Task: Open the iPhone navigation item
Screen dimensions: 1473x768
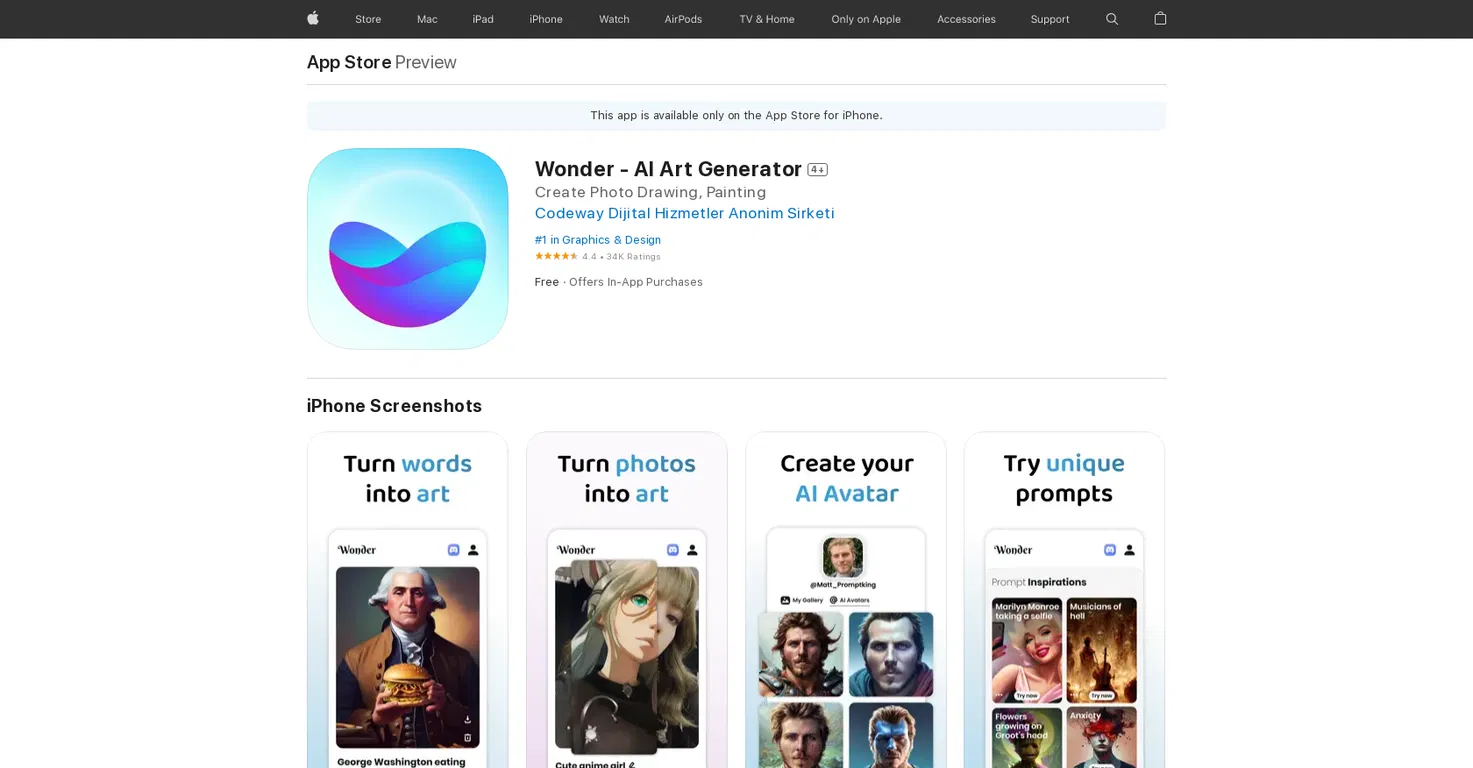Action: tap(546, 19)
